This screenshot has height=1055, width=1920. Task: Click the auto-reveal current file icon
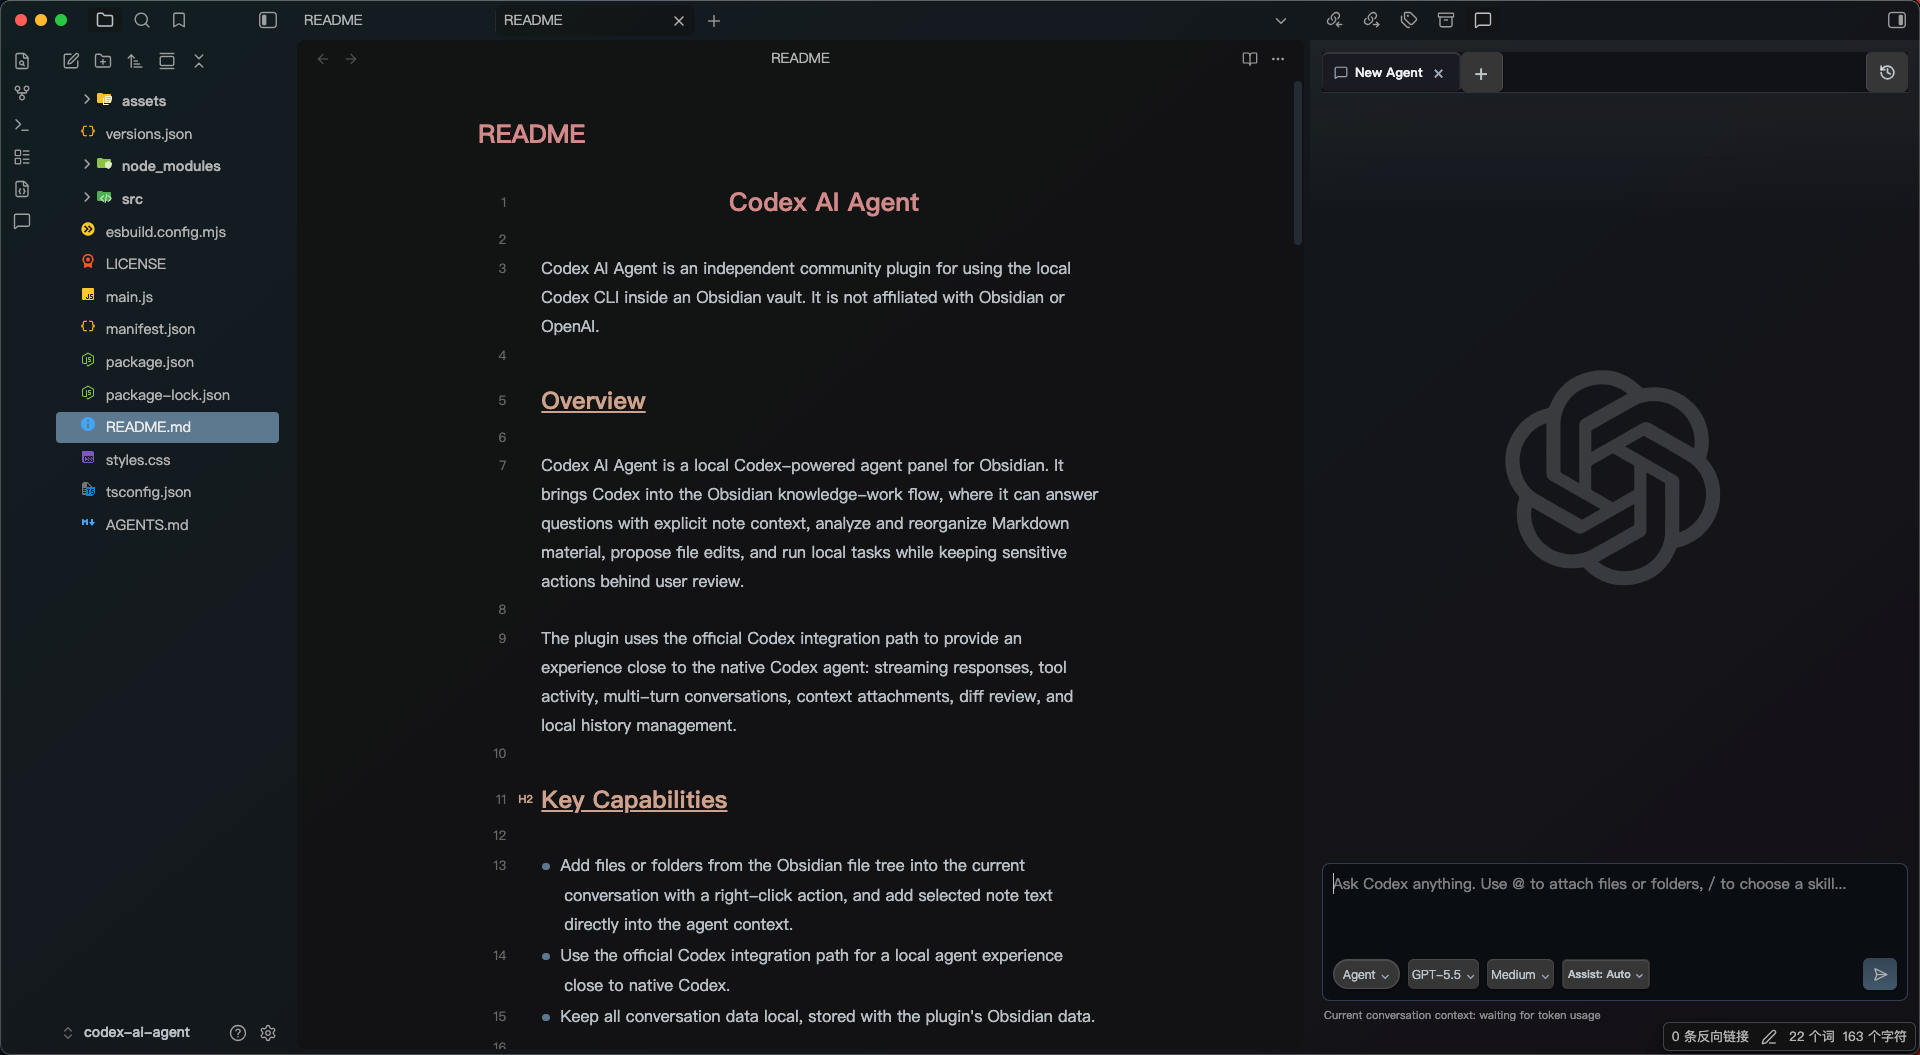pos(167,61)
